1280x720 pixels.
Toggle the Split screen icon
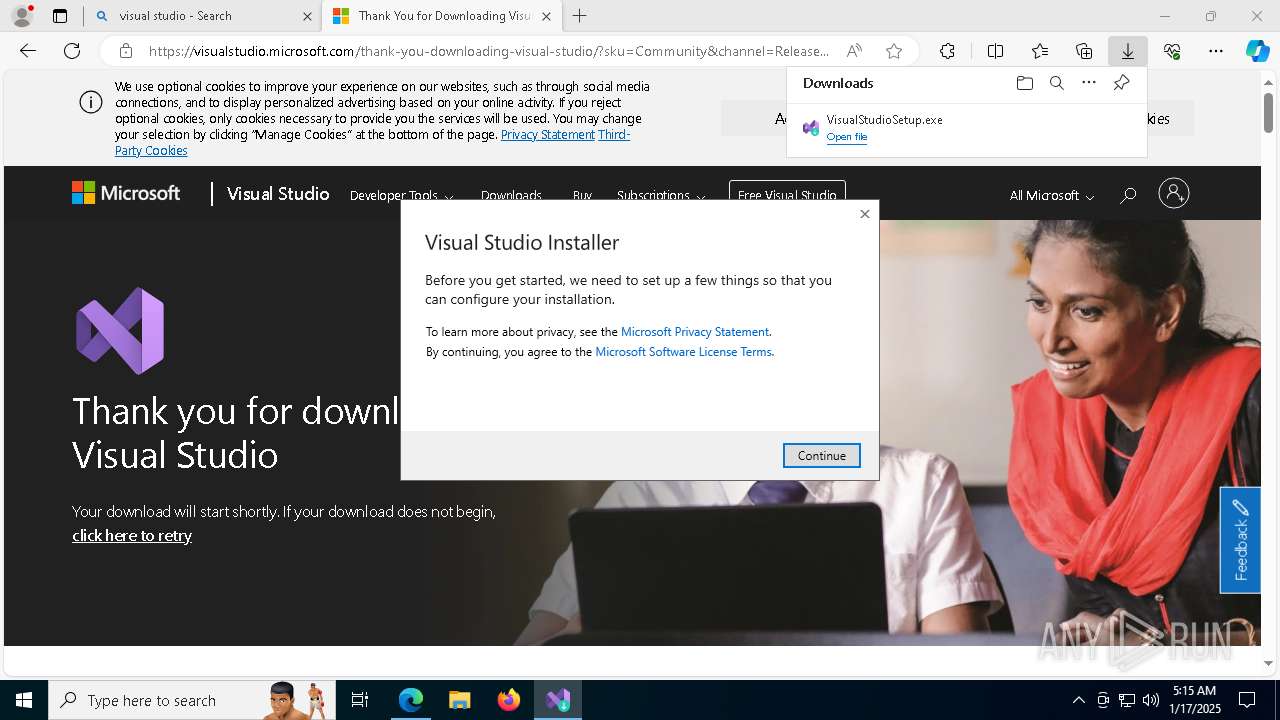click(x=995, y=51)
